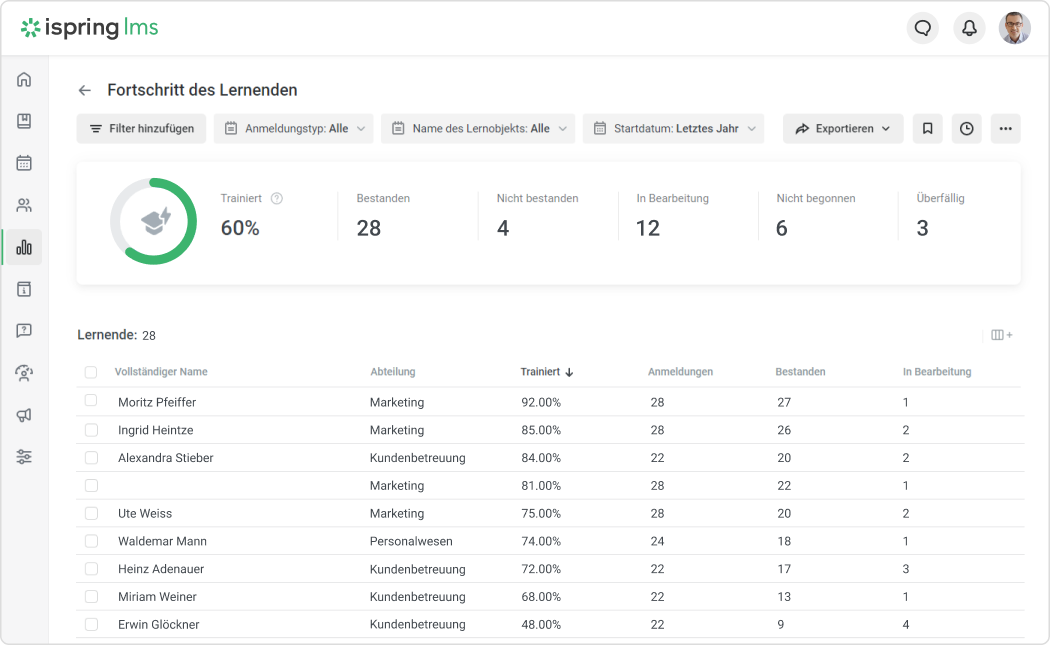This screenshot has width=1050, height=645.
Task: Select the checkbox for Ute Weiss
Action: click(x=91, y=513)
